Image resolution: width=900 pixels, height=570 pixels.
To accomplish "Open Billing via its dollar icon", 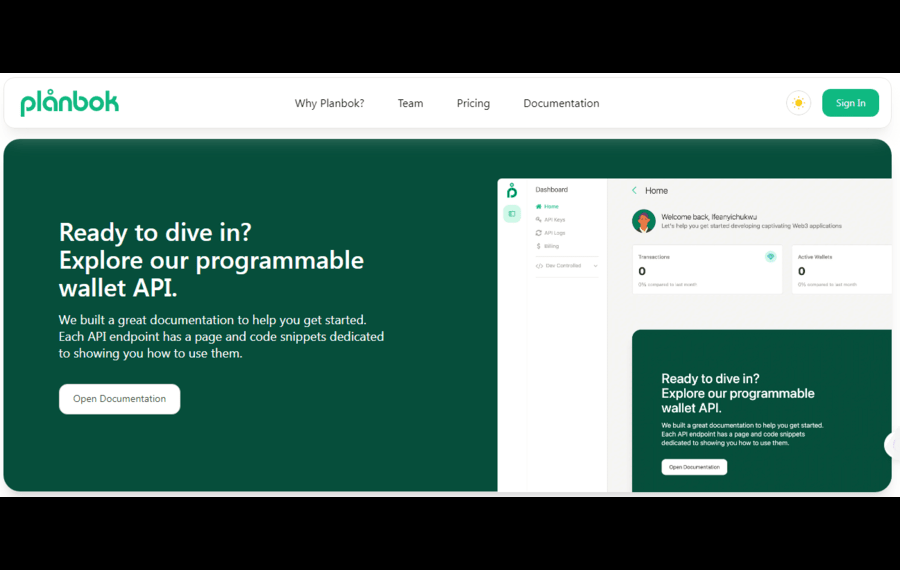I will click(539, 245).
